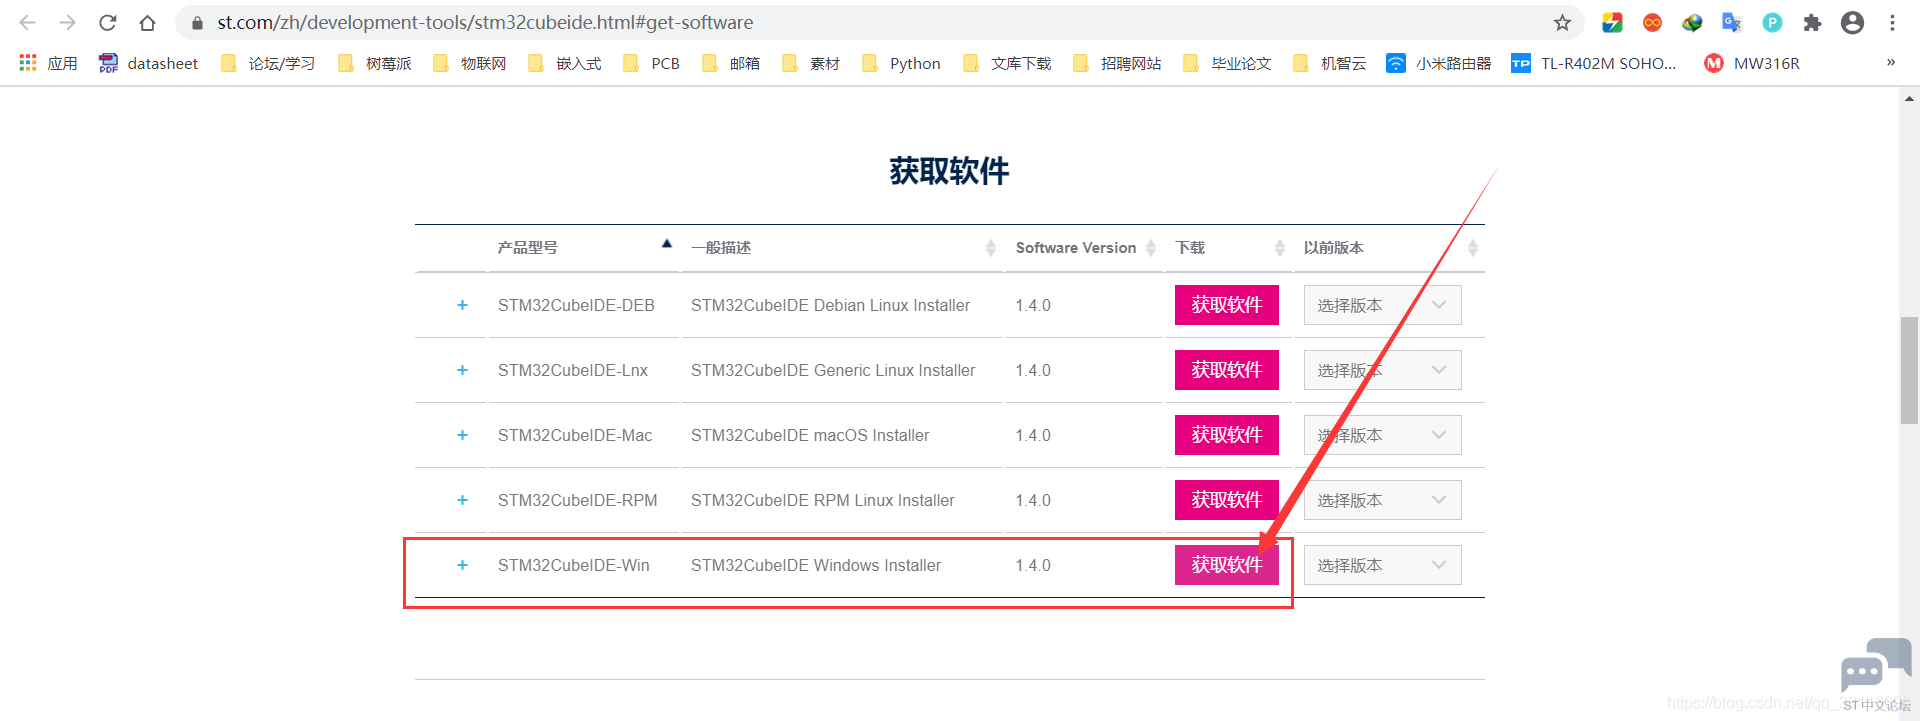Open the TL-R402M SOHO bookmark
Image resolution: width=1920 pixels, height=721 pixels.
tap(1594, 63)
